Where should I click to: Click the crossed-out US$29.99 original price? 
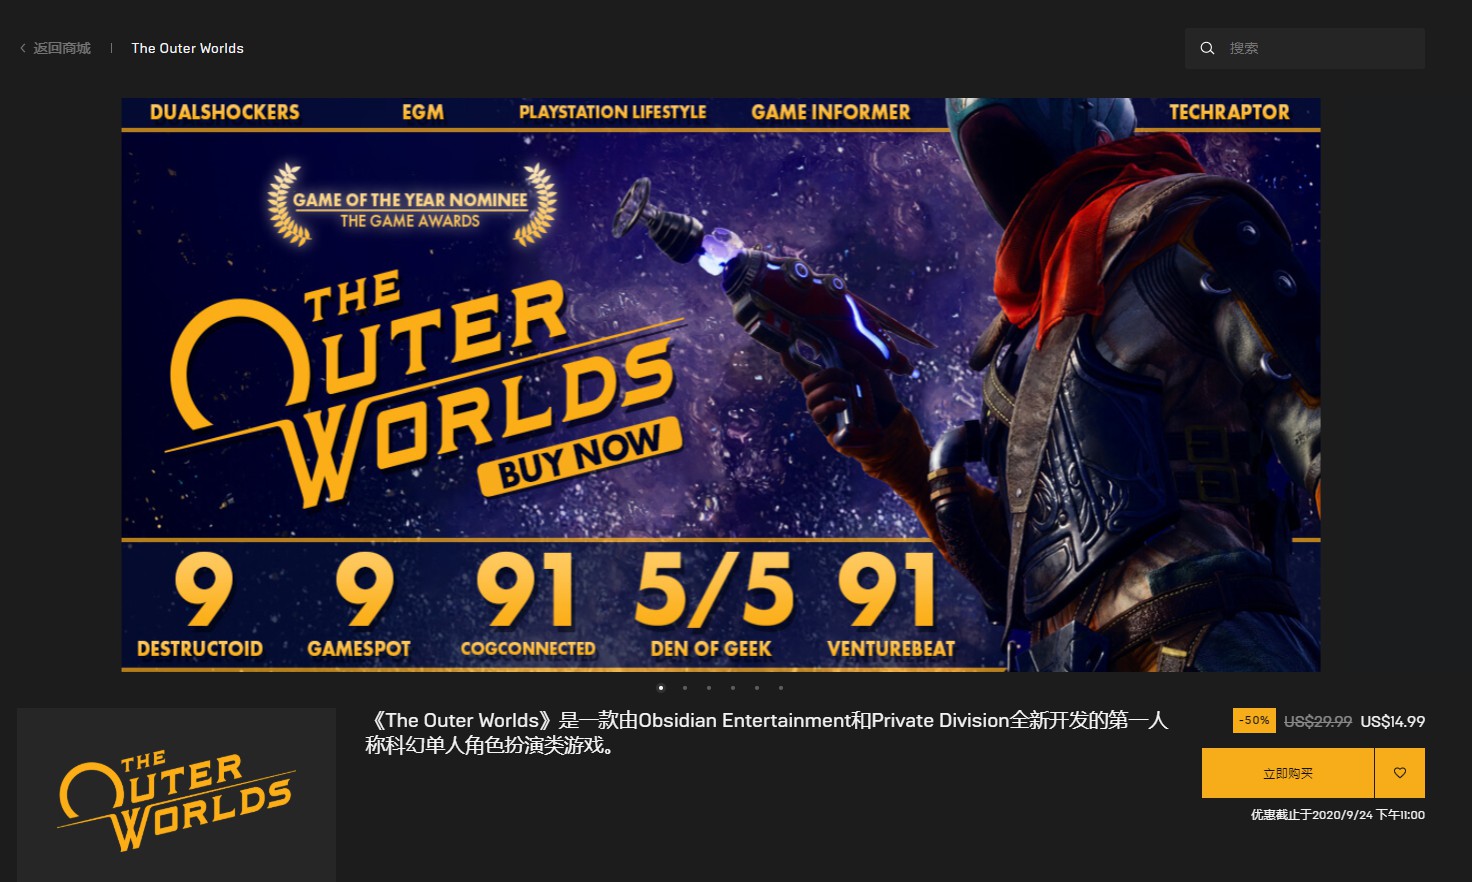1317,721
